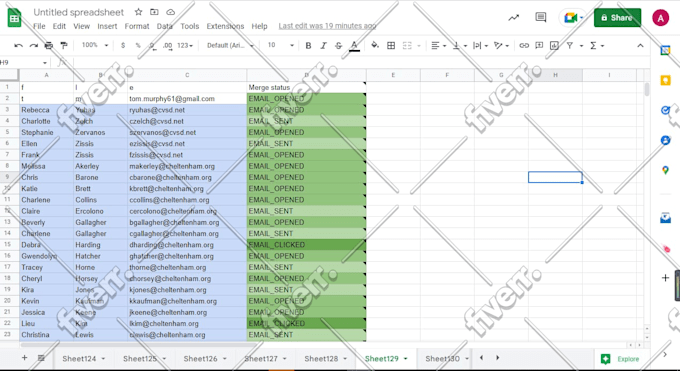
Task: Click the Merge cells icon
Action: click(407, 46)
